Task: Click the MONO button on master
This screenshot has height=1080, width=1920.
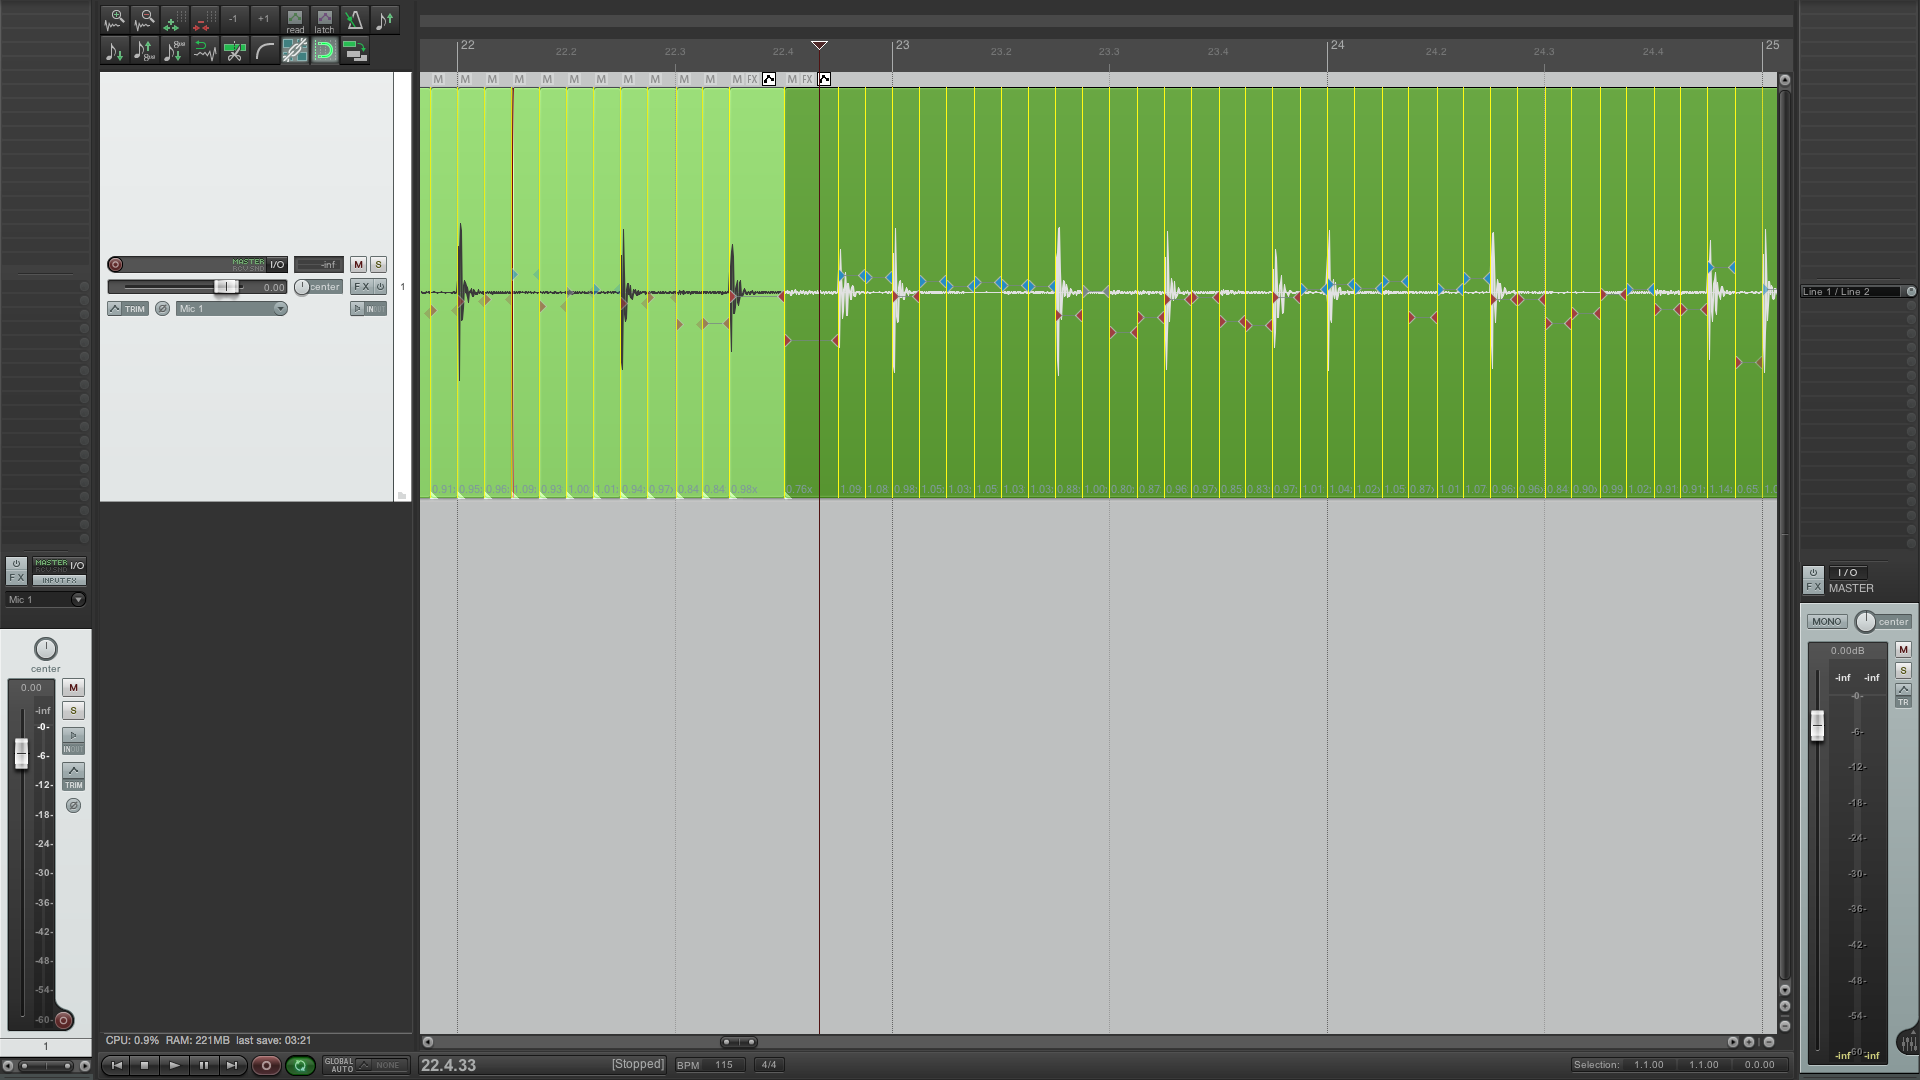Action: [x=1826, y=622]
